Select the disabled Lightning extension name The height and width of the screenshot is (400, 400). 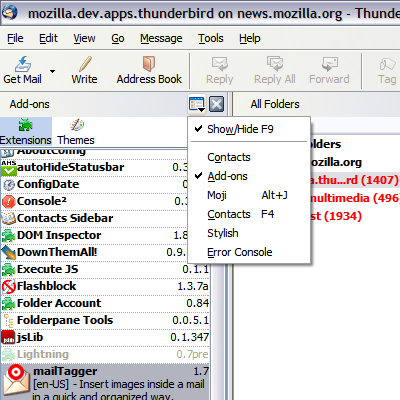coord(43,354)
